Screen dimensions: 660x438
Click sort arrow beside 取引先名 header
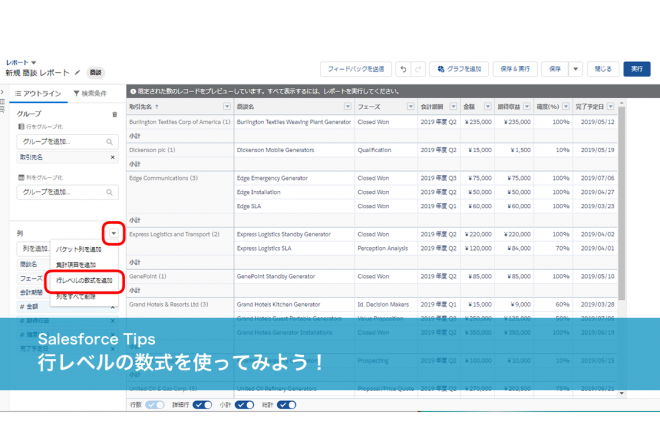[157, 107]
